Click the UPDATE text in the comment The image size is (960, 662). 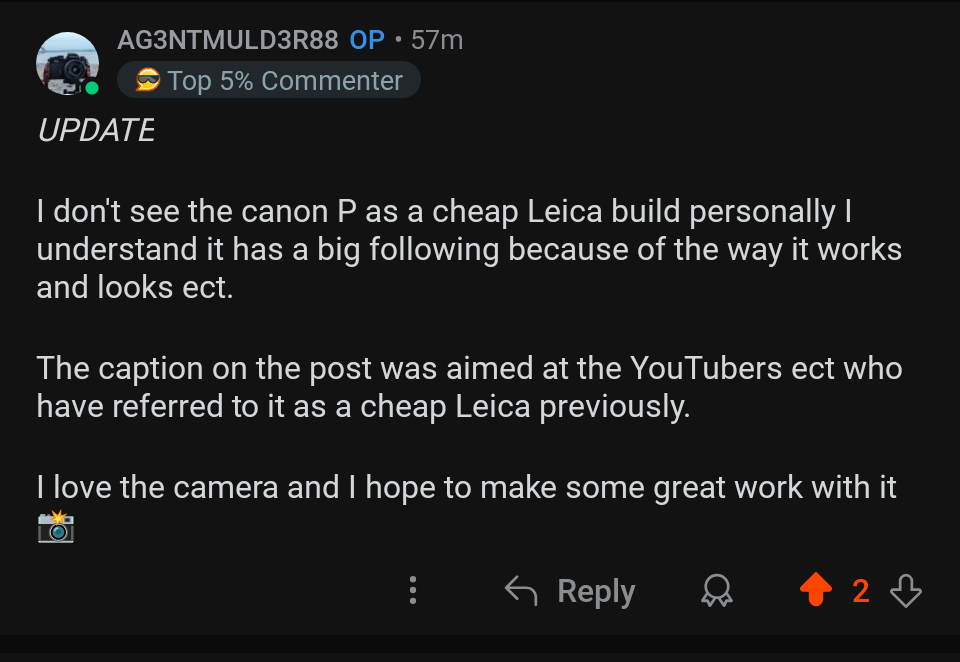(x=95, y=130)
